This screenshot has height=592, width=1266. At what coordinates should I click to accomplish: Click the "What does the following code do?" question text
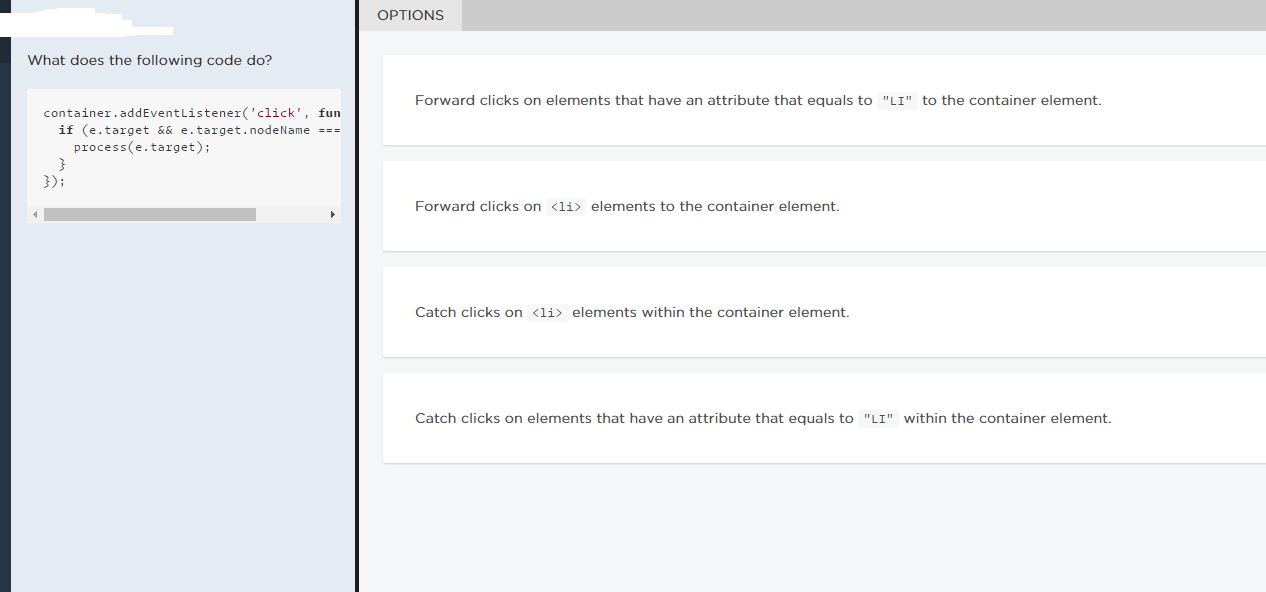149,60
